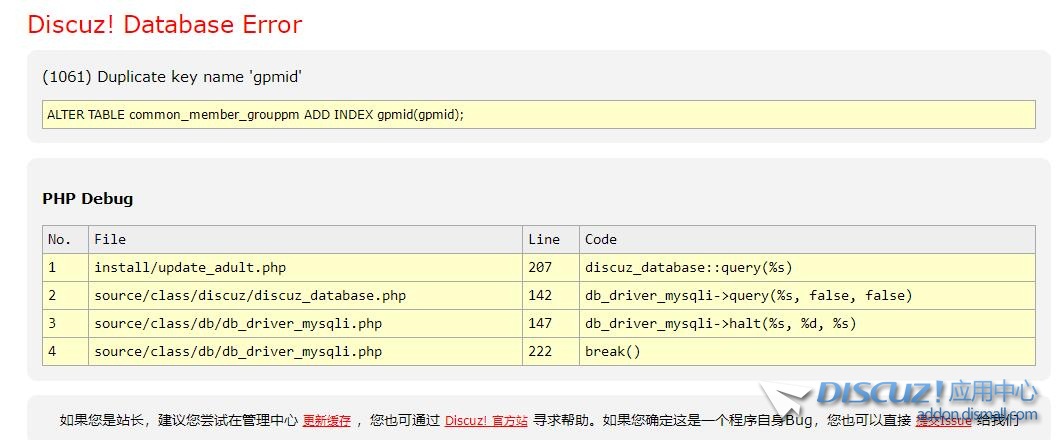The height and width of the screenshot is (440, 1056).
Task: Select install/update_adult.php file cell
Action: tap(190, 268)
